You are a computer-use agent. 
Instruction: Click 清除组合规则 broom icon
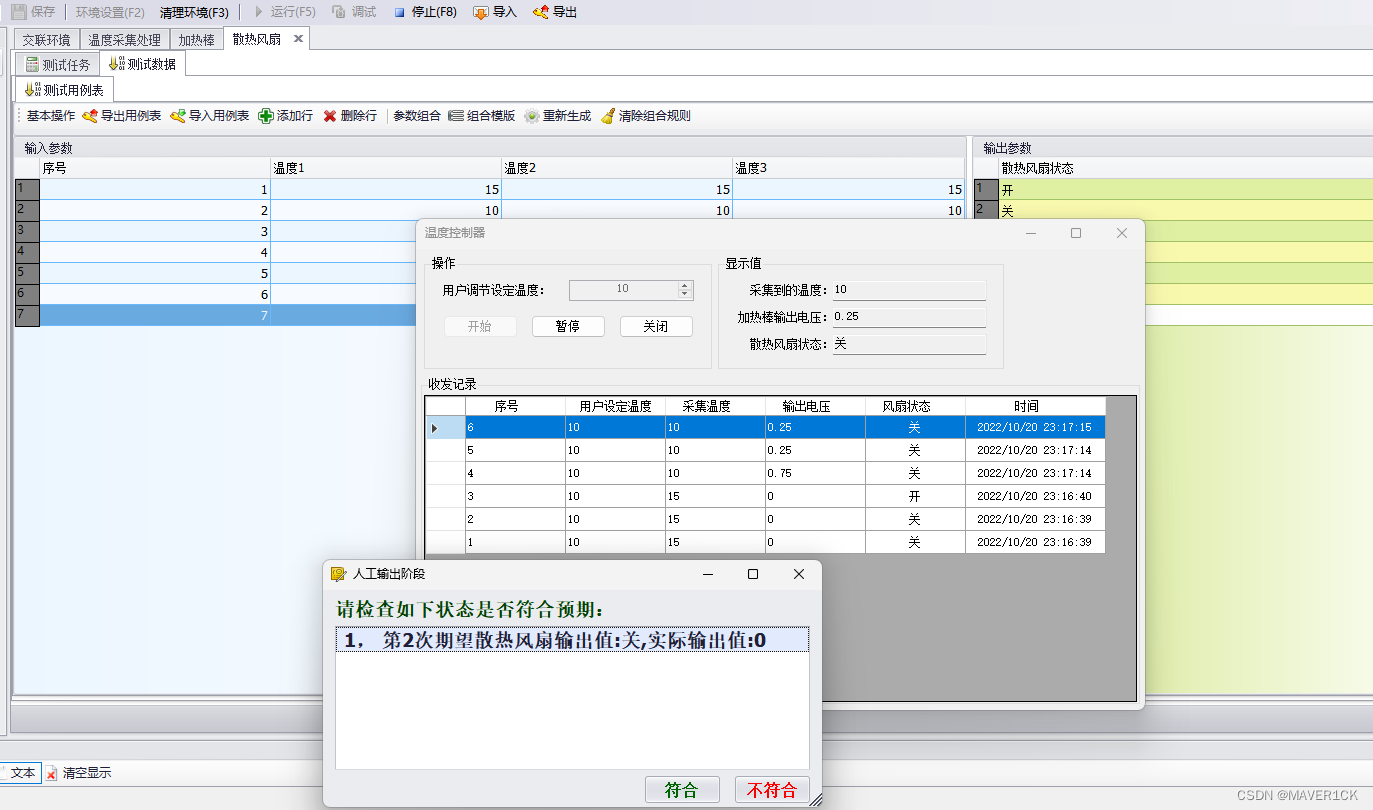pos(608,116)
